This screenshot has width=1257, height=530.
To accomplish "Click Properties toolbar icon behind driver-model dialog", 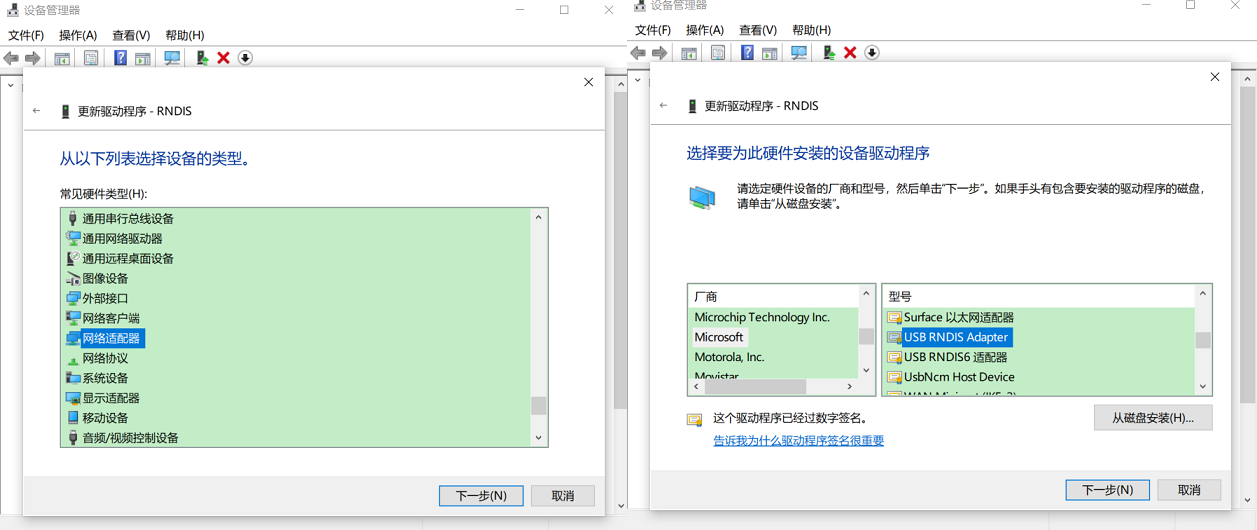I will click(718, 52).
